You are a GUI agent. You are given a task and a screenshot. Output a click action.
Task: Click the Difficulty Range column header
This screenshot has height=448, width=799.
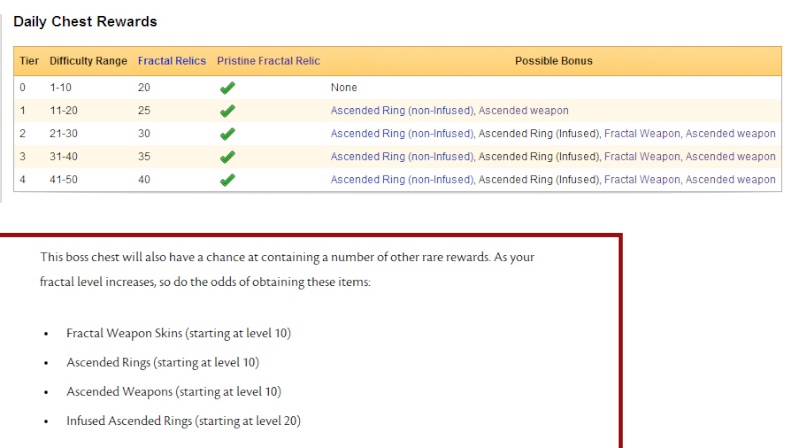88,61
